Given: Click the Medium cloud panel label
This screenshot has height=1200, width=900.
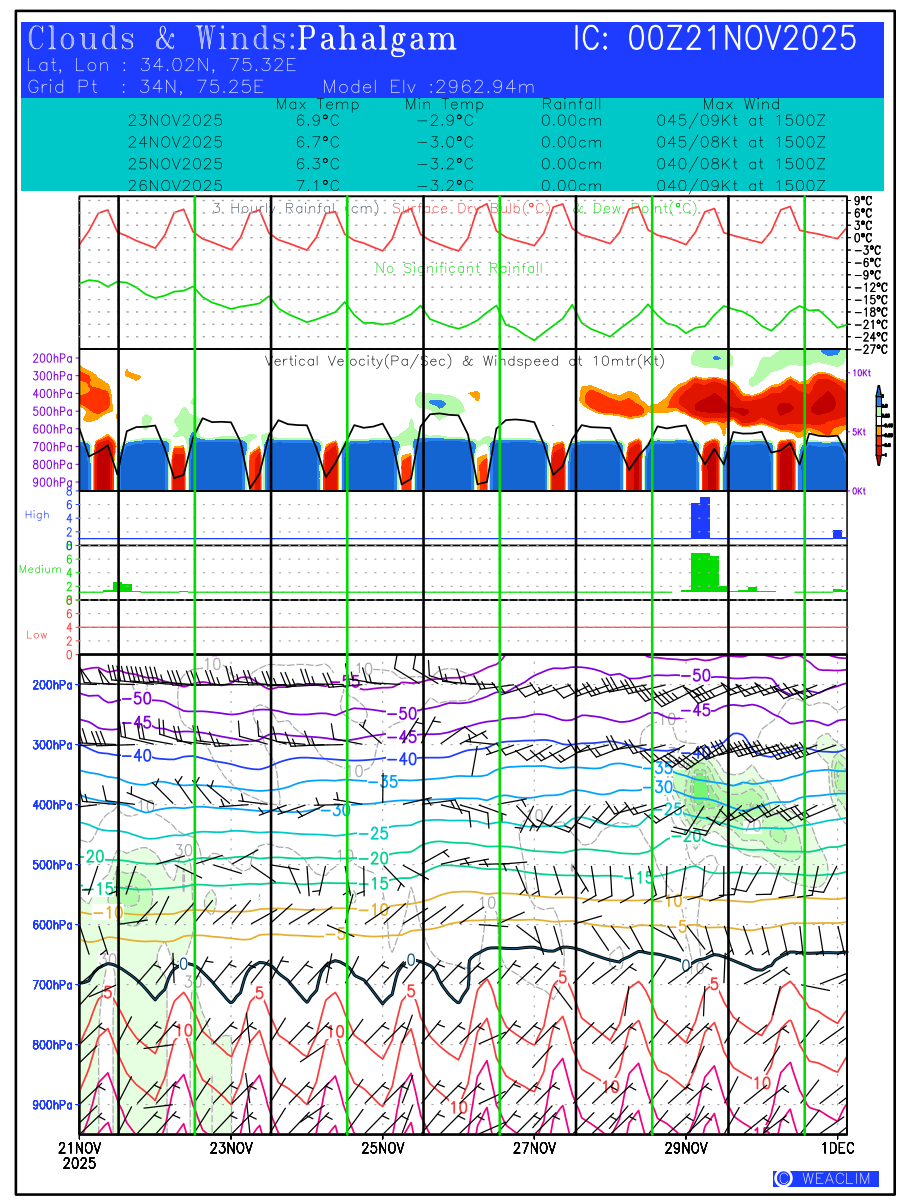Looking at the screenshot, I should pos(40,569).
